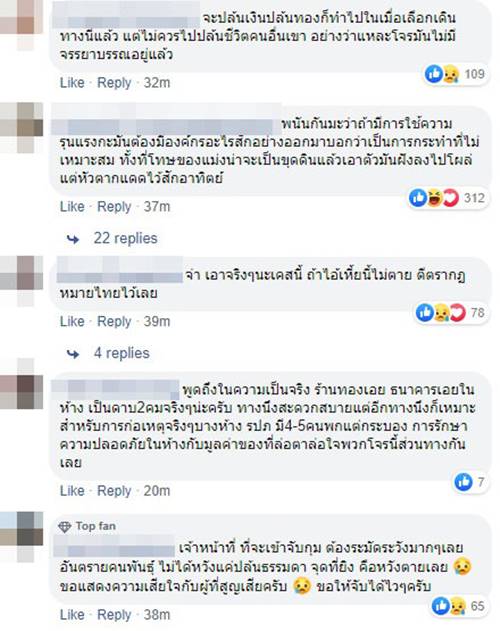Screen dimensions: 500x631
Task: Like the comment posted 32m ago
Action: coord(72,83)
